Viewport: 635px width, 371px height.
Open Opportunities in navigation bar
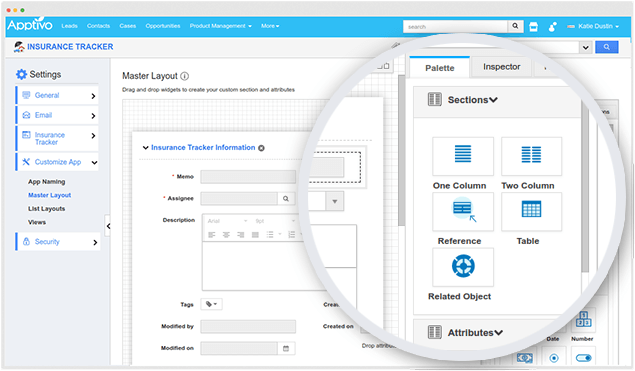tap(163, 26)
